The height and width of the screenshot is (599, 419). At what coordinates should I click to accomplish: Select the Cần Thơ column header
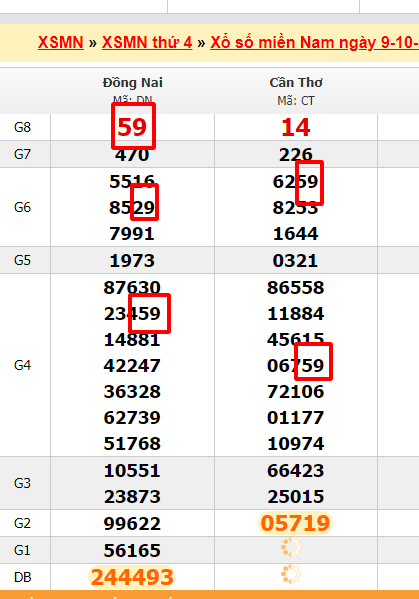(296, 83)
